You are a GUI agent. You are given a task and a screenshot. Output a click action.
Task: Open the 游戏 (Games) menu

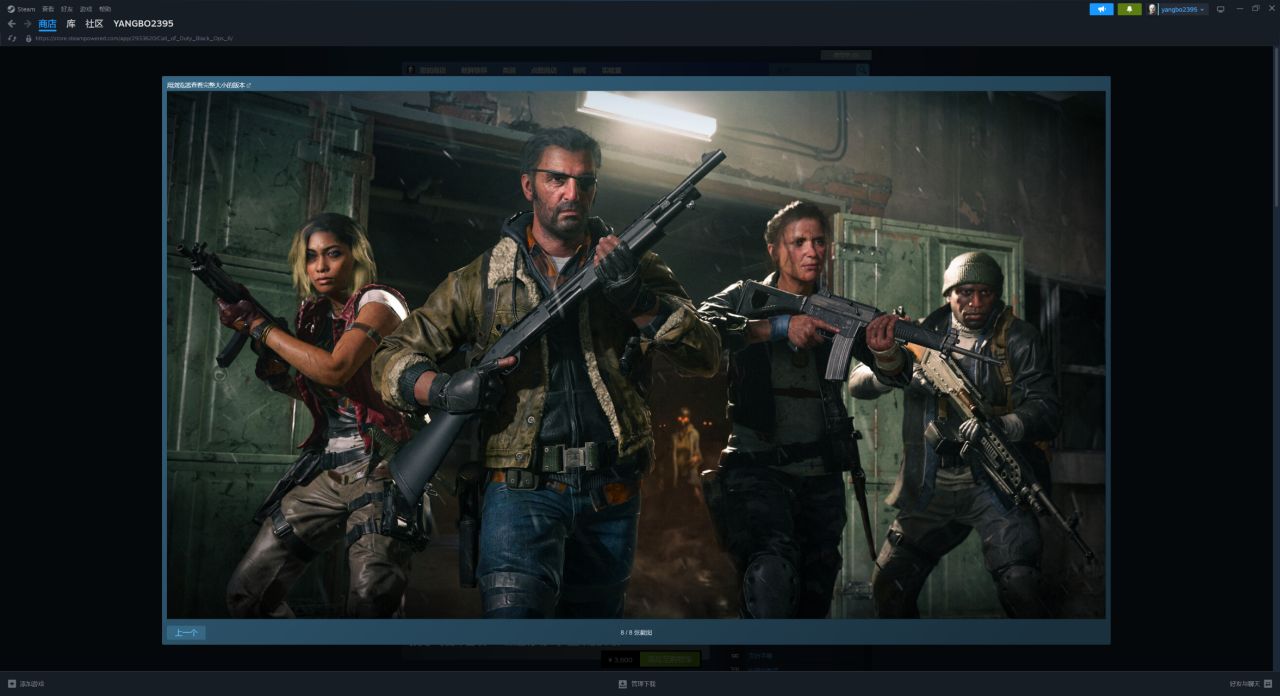pyautogui.click(x=86, y=9)
